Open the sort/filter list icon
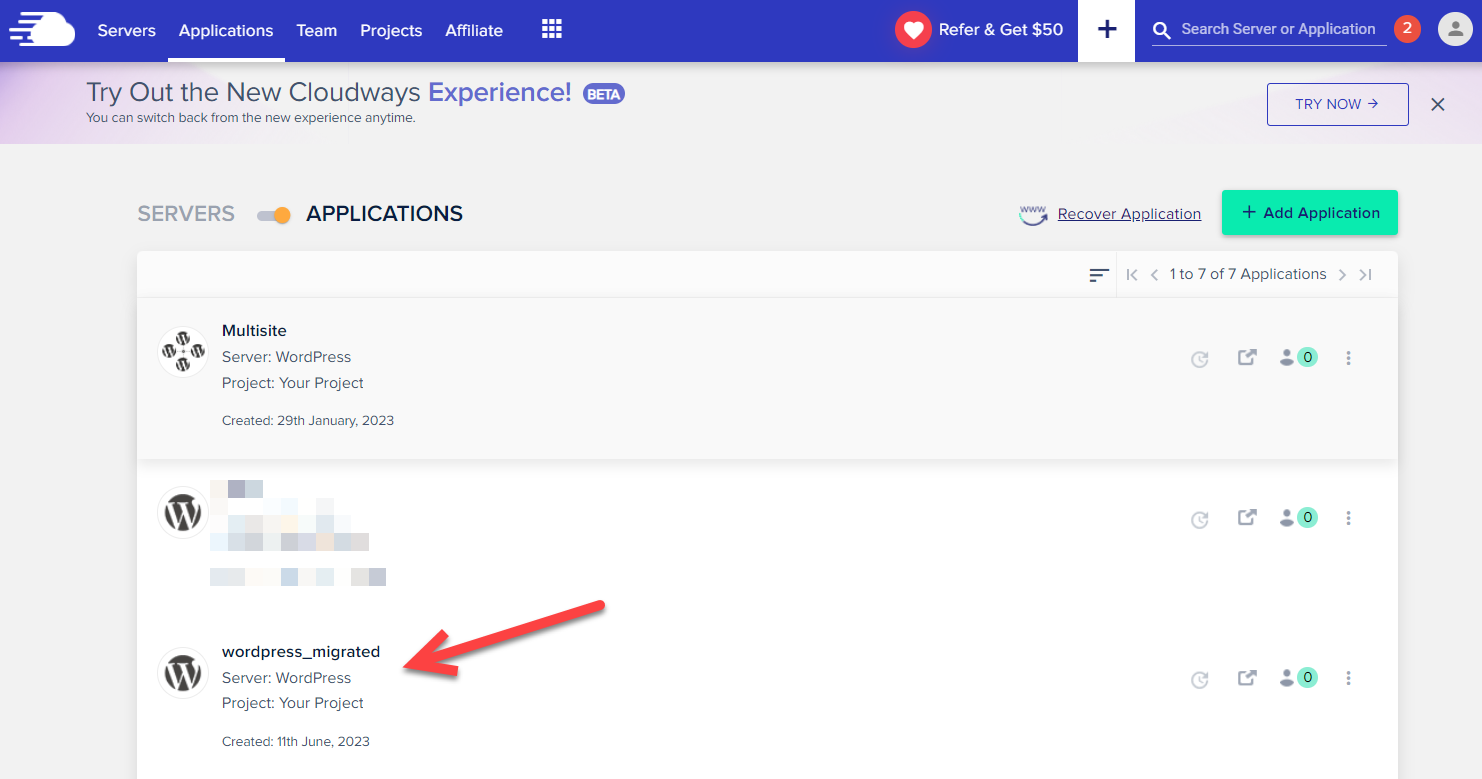This screenshot has width=1482, height=779. [1099, 275]
